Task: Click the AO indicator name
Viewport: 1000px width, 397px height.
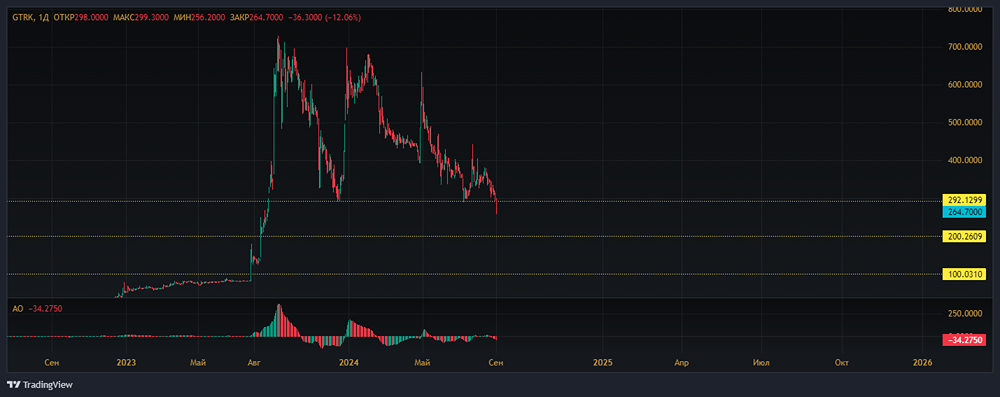Action: click(17, 308)
